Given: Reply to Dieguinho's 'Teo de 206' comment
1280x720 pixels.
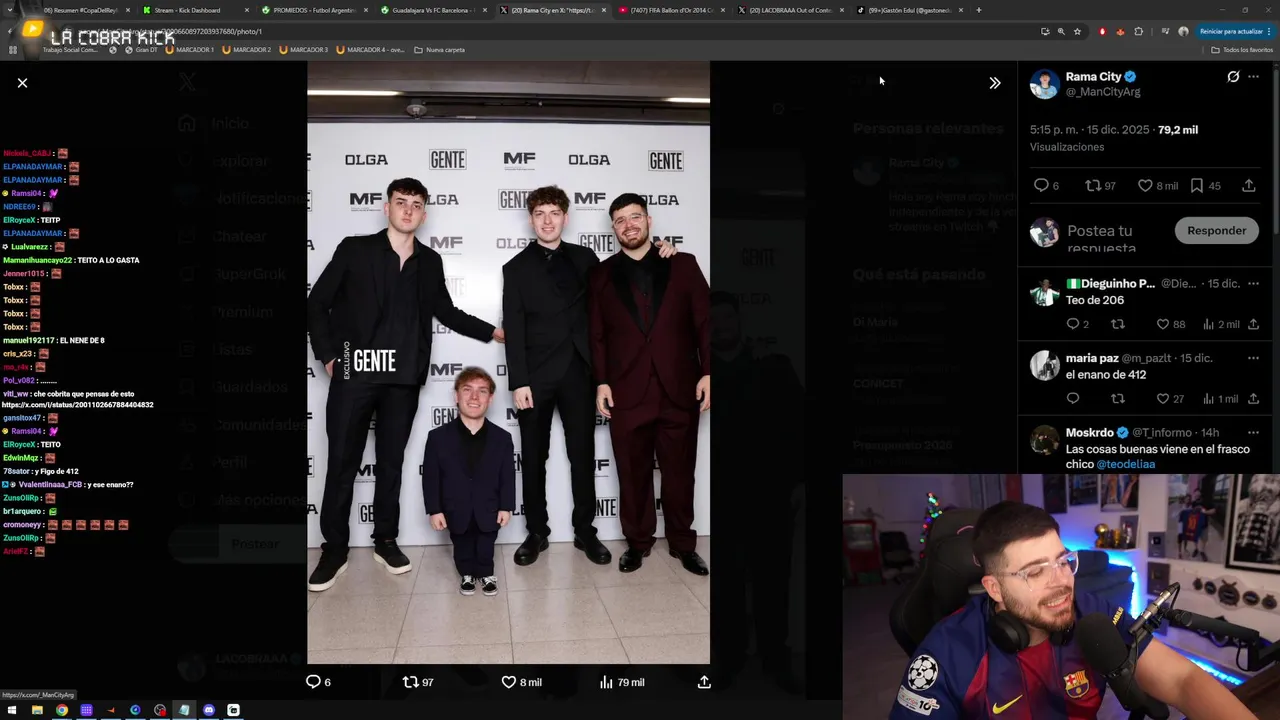Looking at the screenshot, I should 1073,324.
